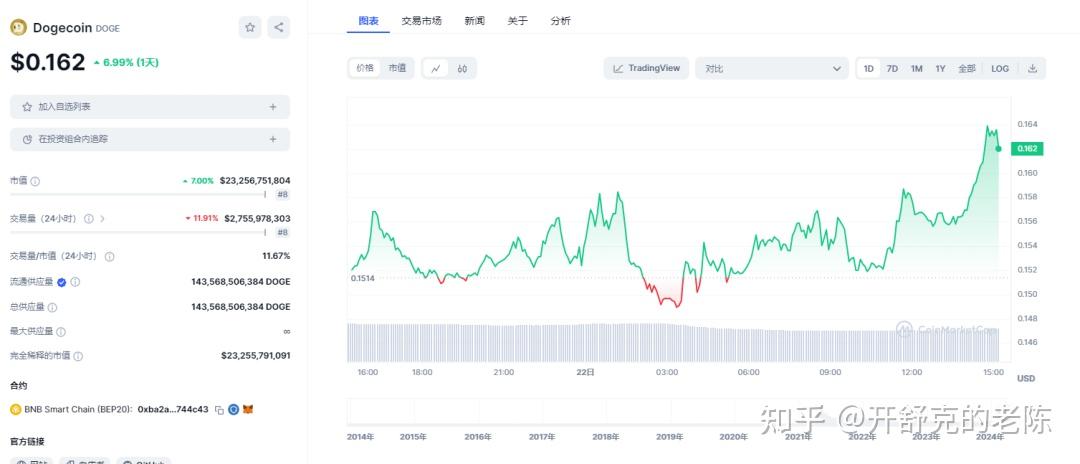Open the 关于 tab
The width and height of the screenshot is (1080, 464).
point(517,21)
